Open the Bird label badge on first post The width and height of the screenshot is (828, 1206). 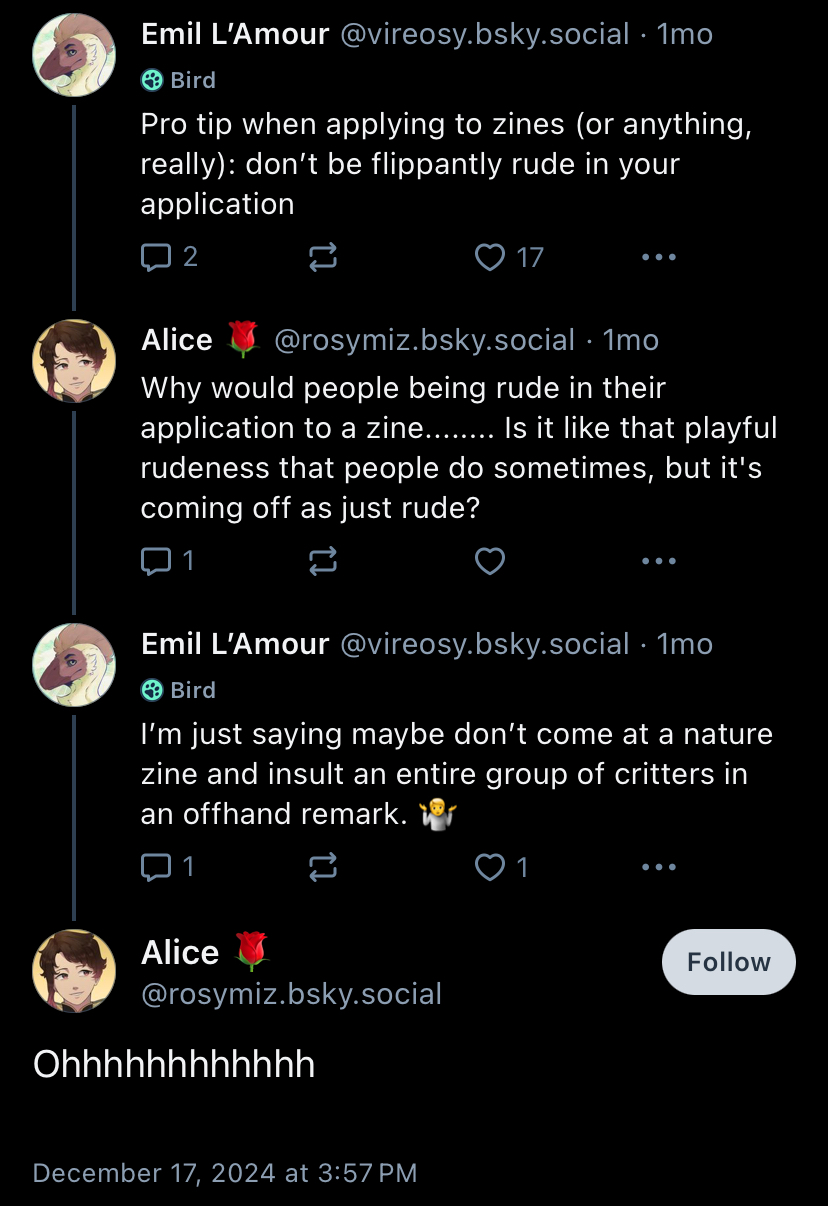click(x=178, y=80)
